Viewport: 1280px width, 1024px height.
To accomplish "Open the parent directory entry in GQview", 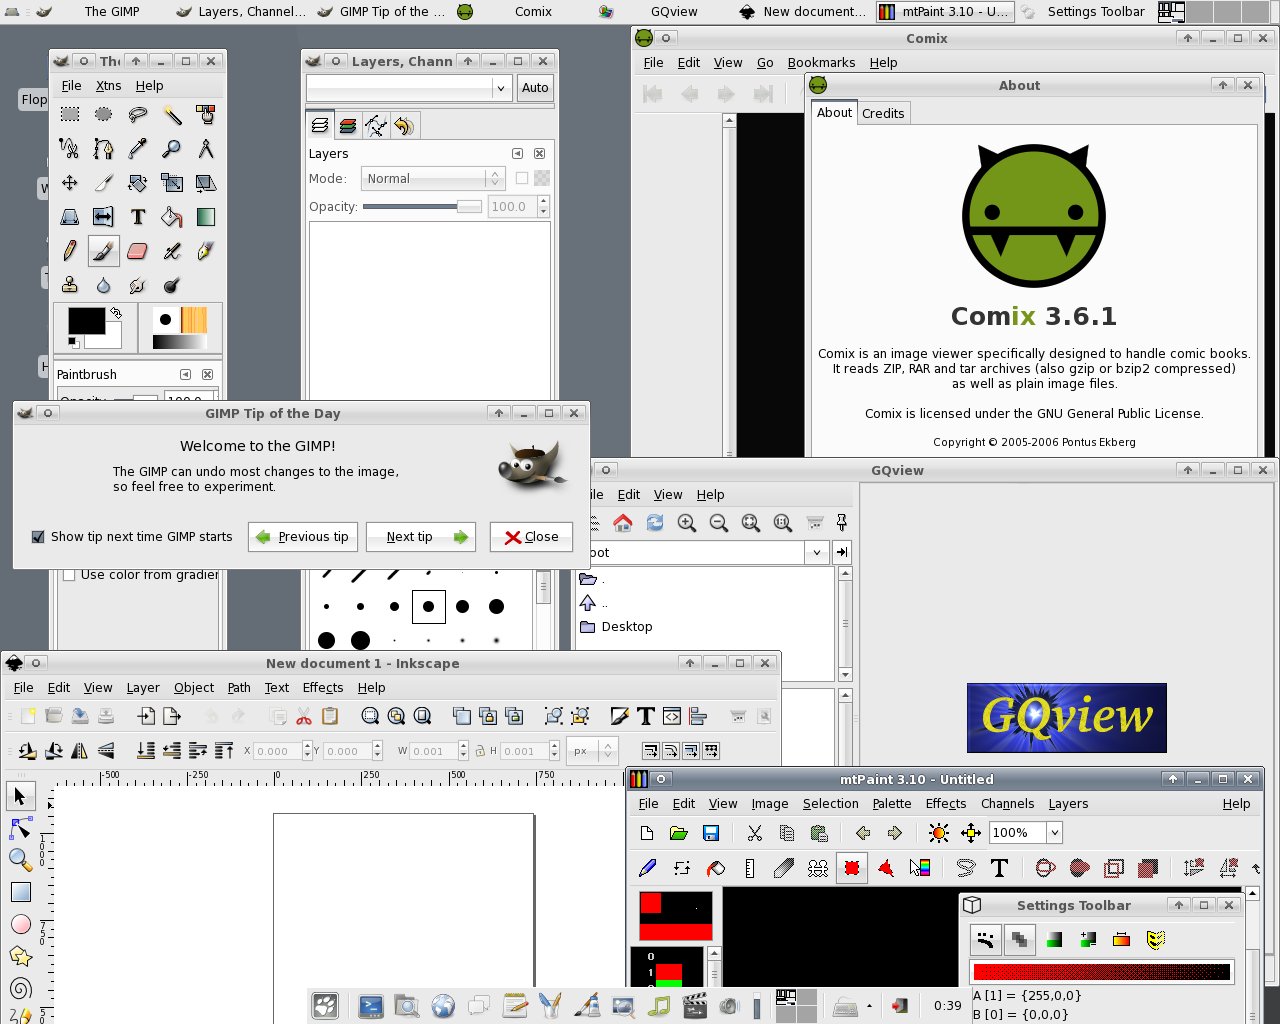I will pos(593,603).
